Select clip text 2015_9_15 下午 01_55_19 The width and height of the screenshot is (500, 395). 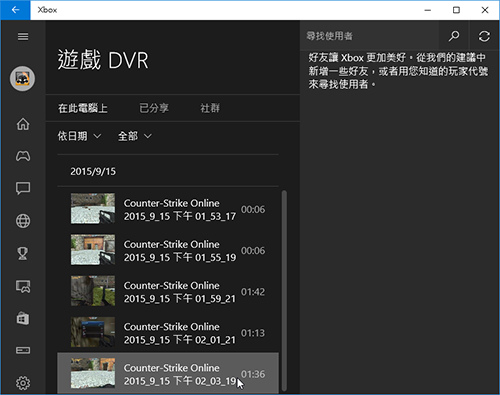click(180, 258)
